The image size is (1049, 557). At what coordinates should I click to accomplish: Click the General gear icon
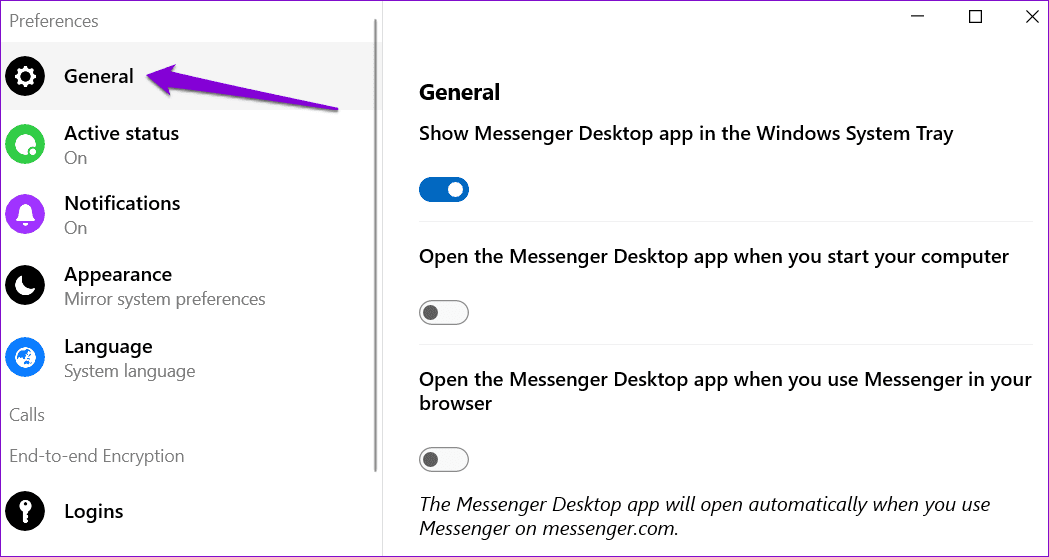coord(25,76)
